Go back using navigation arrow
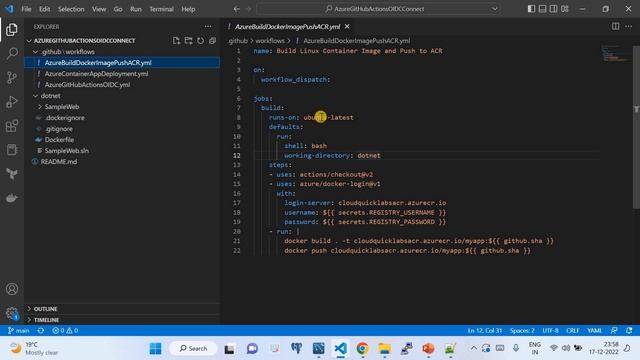Screen dimensions: 640x360 point(237,9)
